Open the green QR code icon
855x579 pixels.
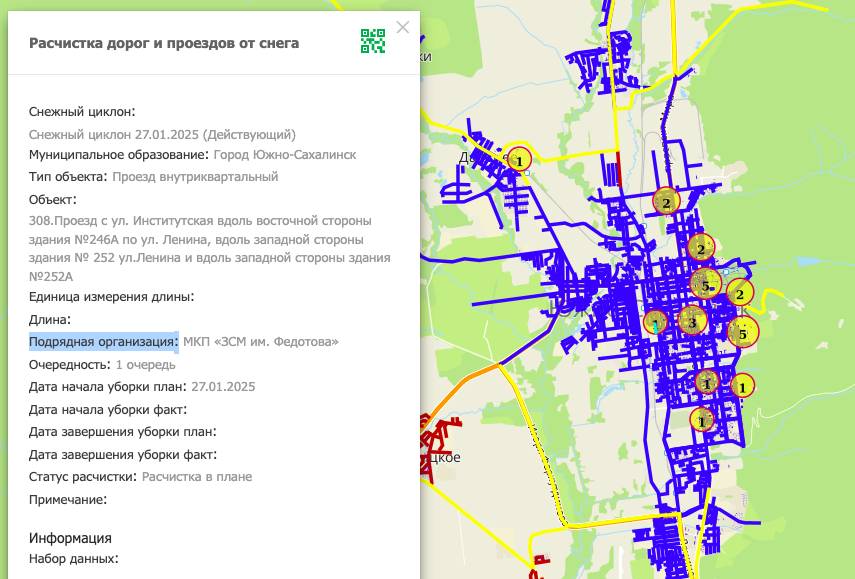373,41
